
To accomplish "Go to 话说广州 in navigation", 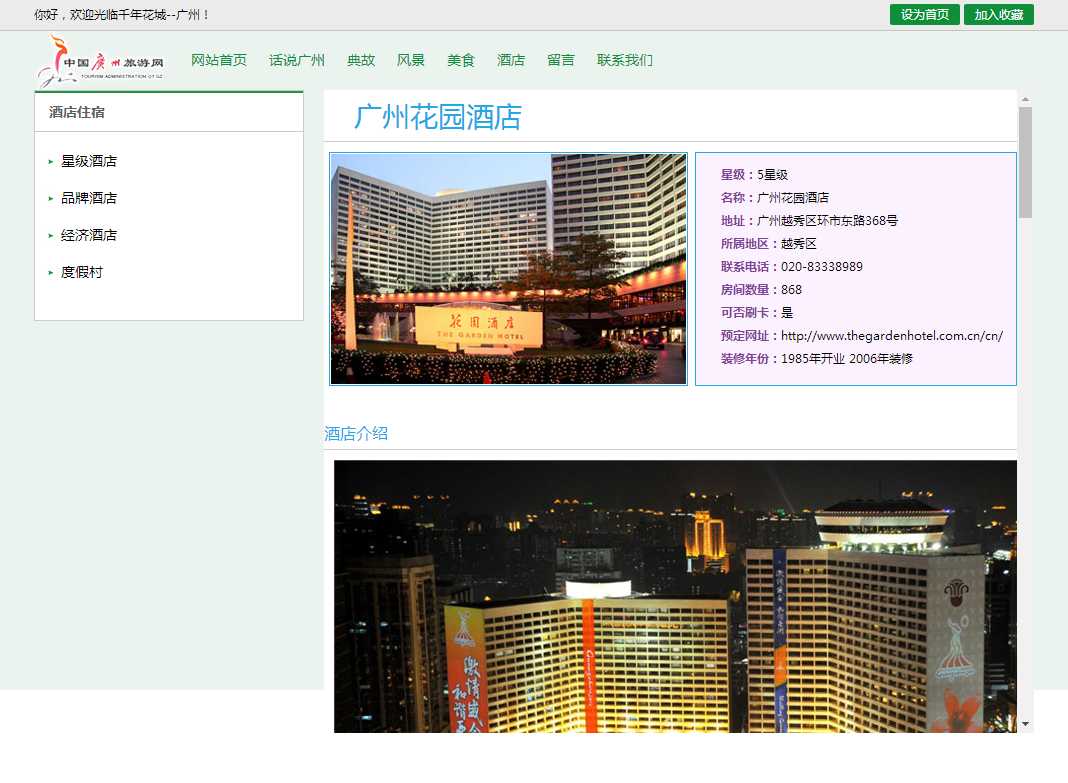I will click(297, 61).
